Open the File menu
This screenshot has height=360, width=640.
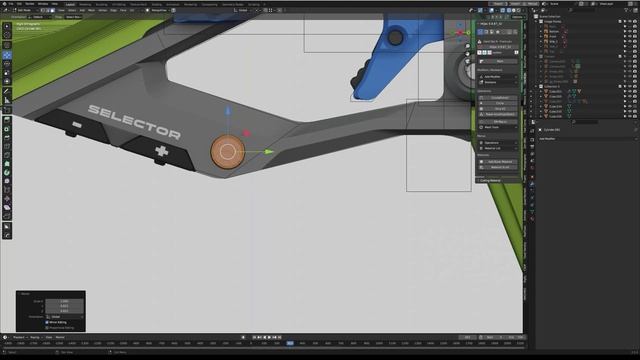click(11, 4)
